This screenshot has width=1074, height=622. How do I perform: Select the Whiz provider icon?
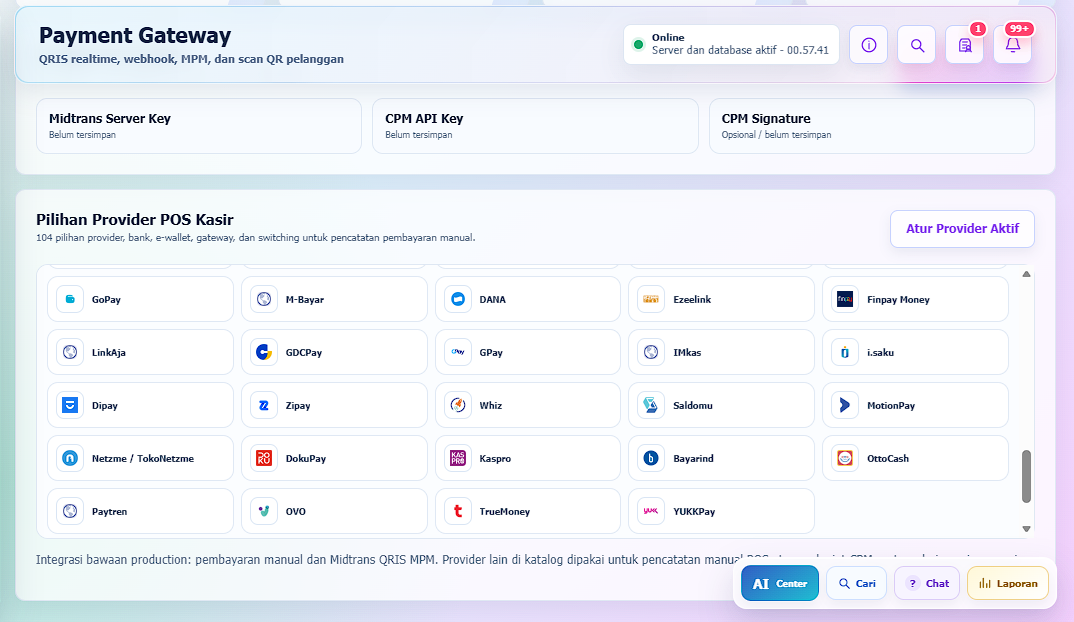point(458,406)
